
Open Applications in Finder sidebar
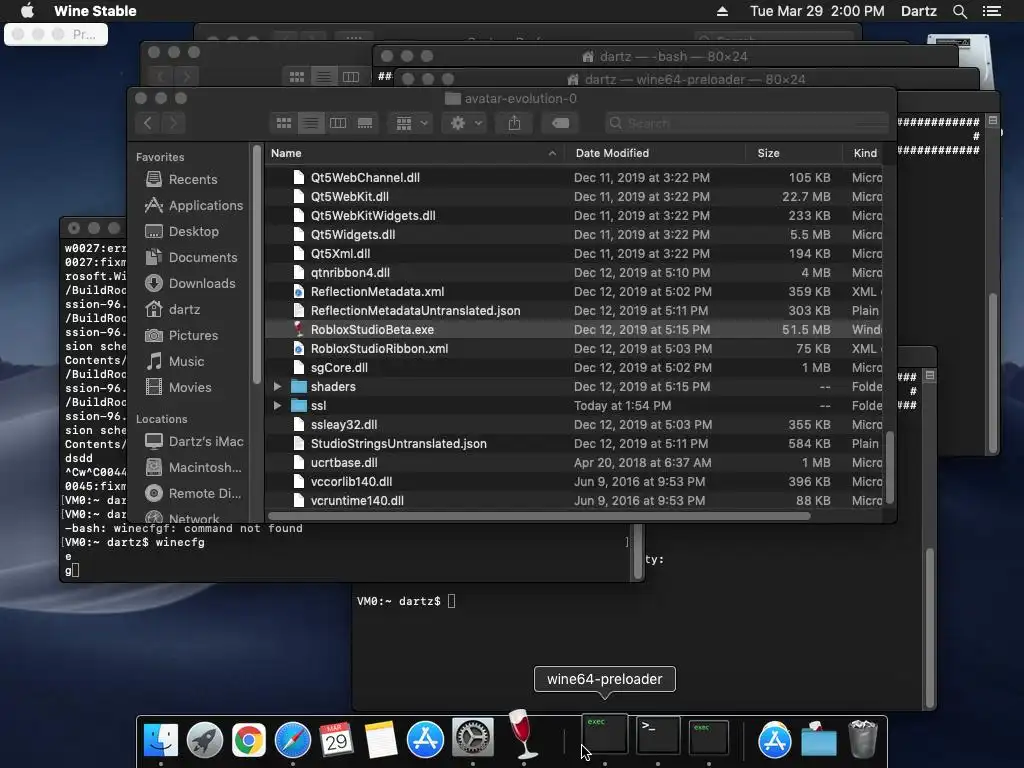coord(193,205)
